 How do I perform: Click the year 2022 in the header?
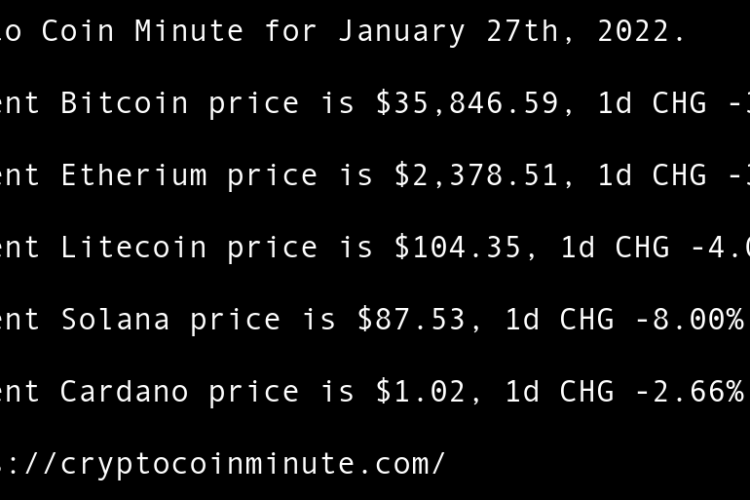point(640,31)
